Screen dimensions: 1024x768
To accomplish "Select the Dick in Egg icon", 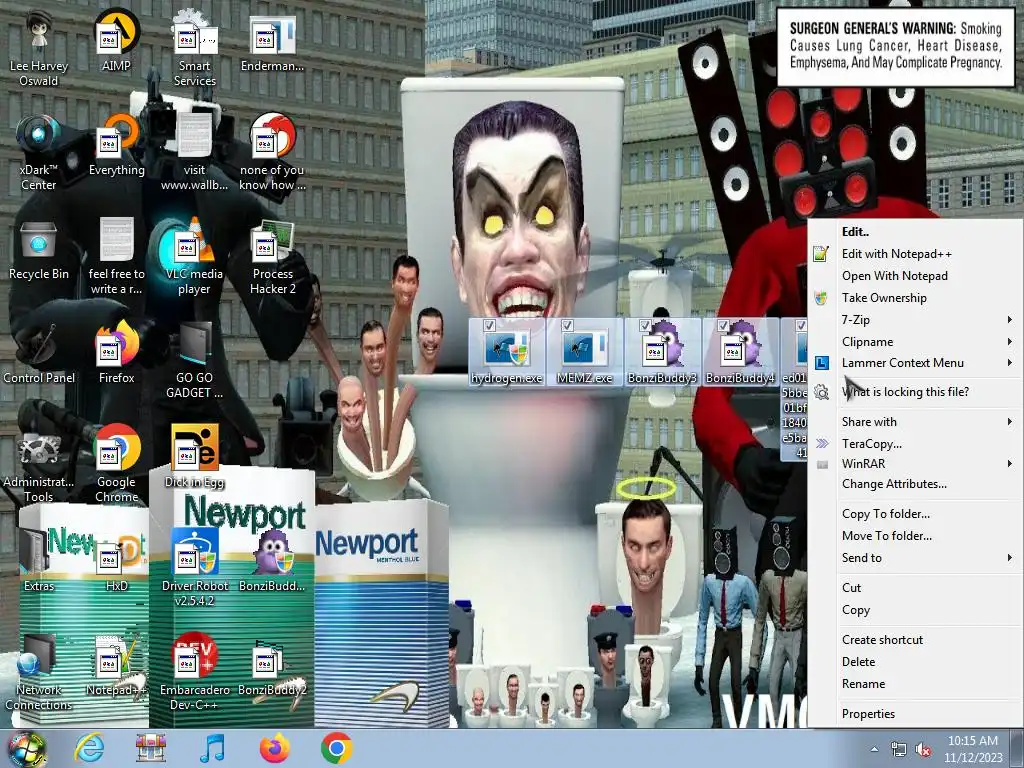I will (x=195, y=457).
